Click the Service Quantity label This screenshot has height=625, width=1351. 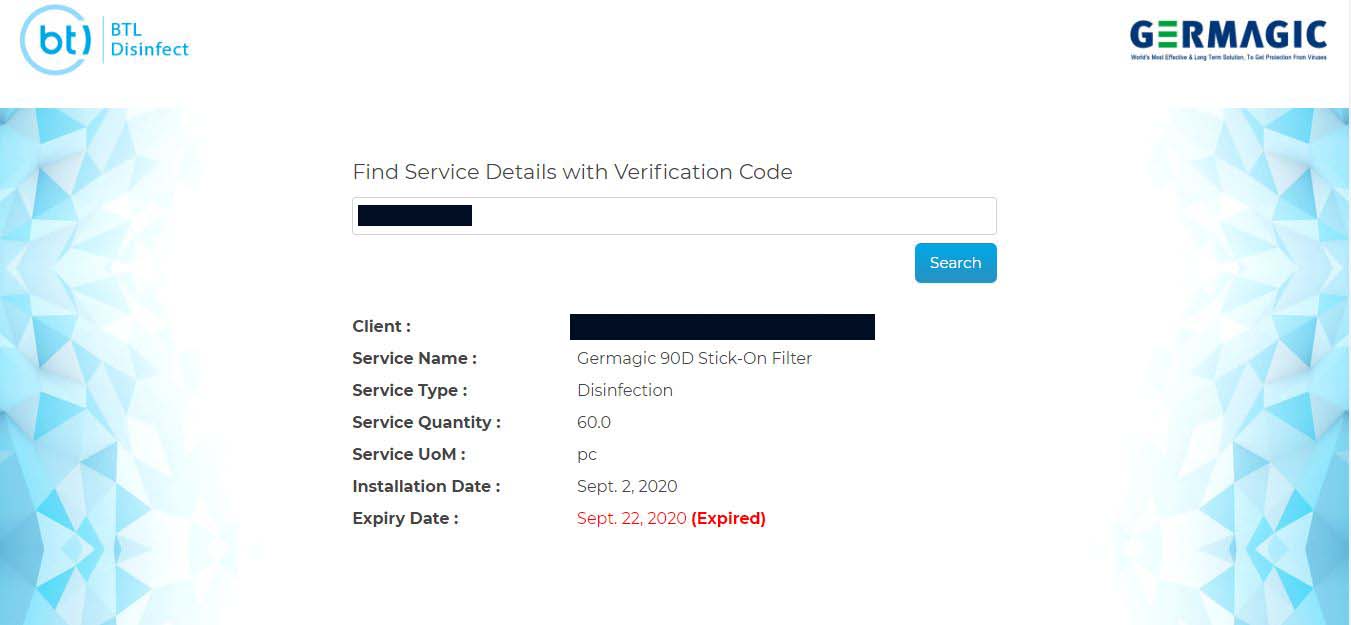426,422
